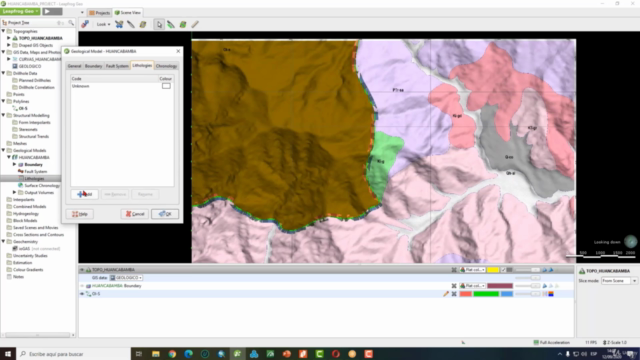Click the stacked color icon on OI-S row
Viewport: 640px width, 360px height.
click(551, 294)
